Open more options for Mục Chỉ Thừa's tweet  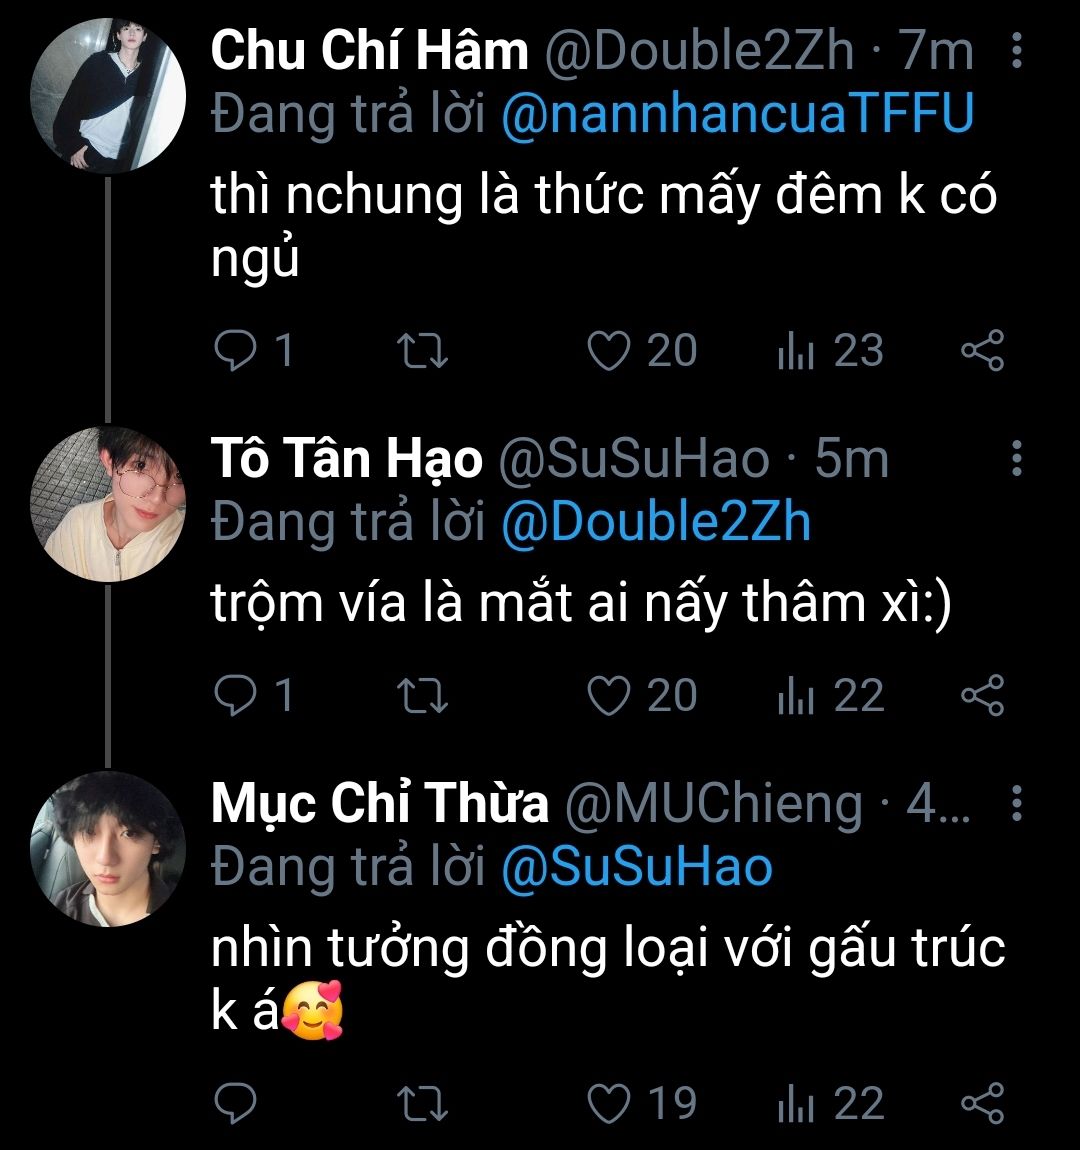(x=1016, y=802)
